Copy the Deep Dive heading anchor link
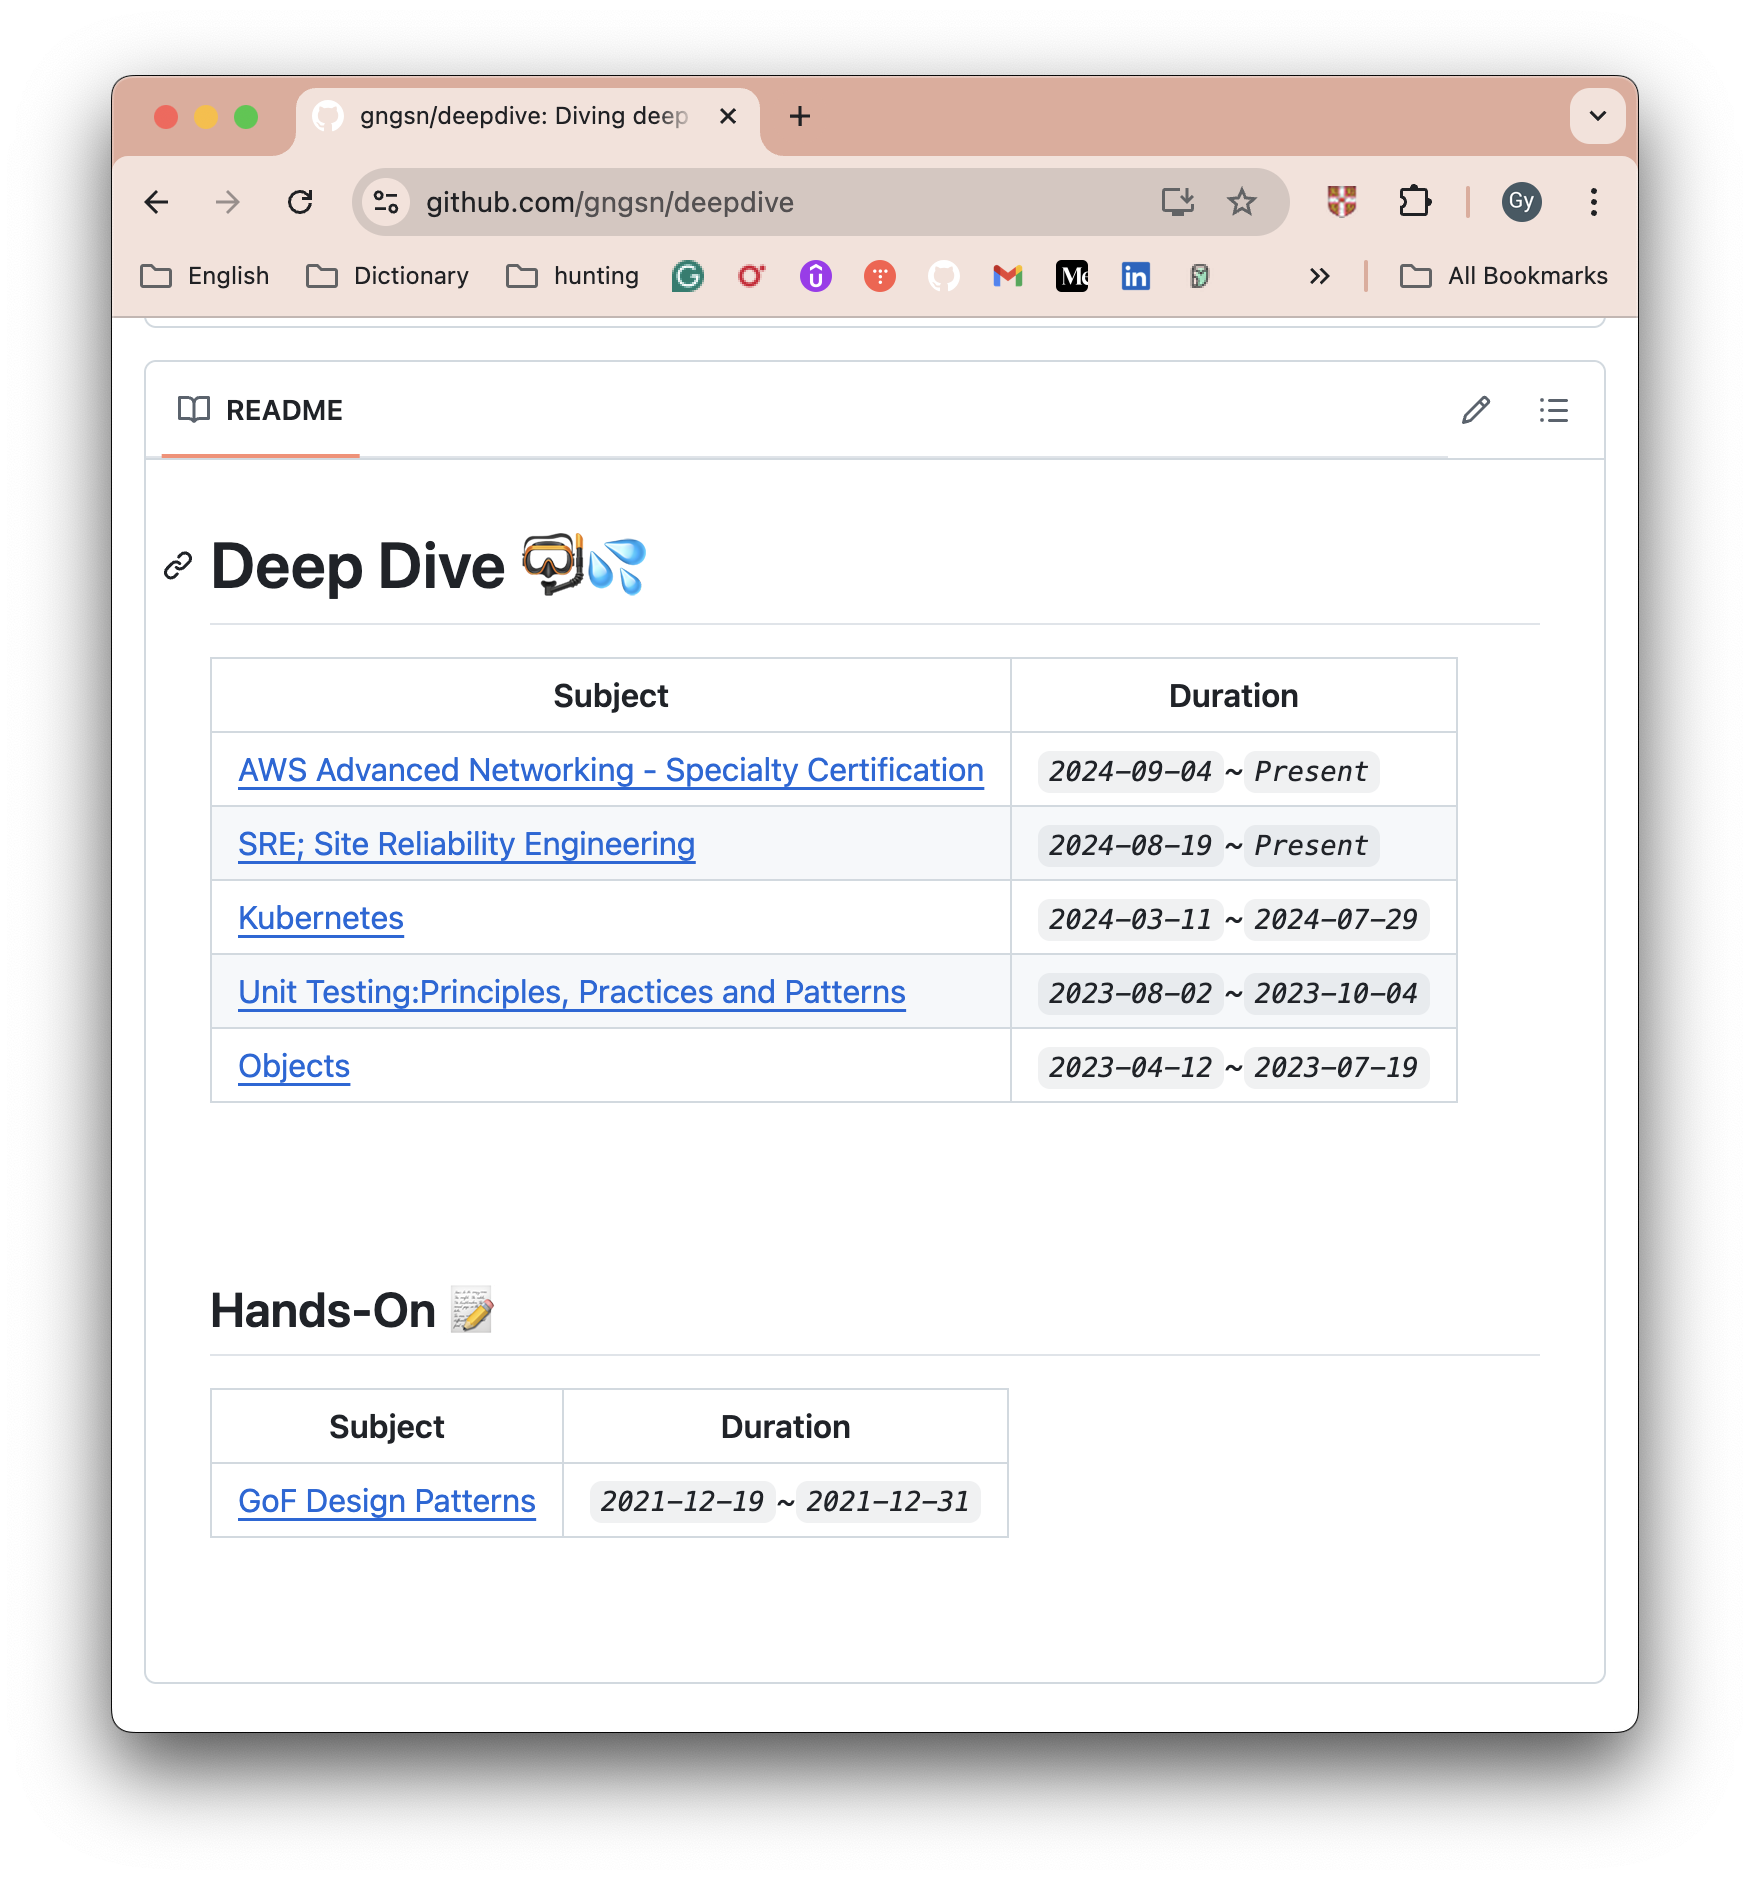Image resolution: width=1750 pixels, height=1880 pixels. tap(178, 566)
